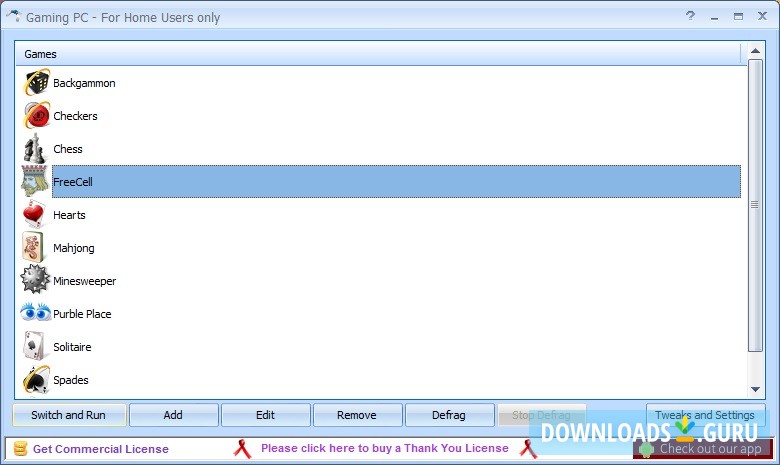Open Tweaks and Settings
The height and width of the screenshot is (465, 780).
[x=704, y=415]
